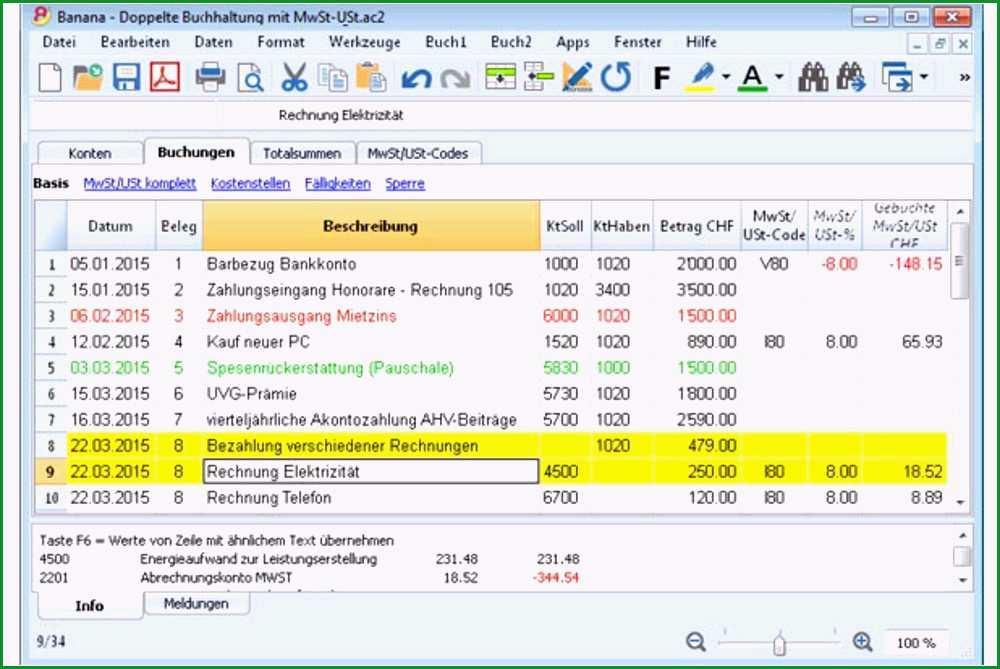Viewport: 1000px width, 669px height.
Task: Create a new file with the blank page icon
Action: (50, 77)
